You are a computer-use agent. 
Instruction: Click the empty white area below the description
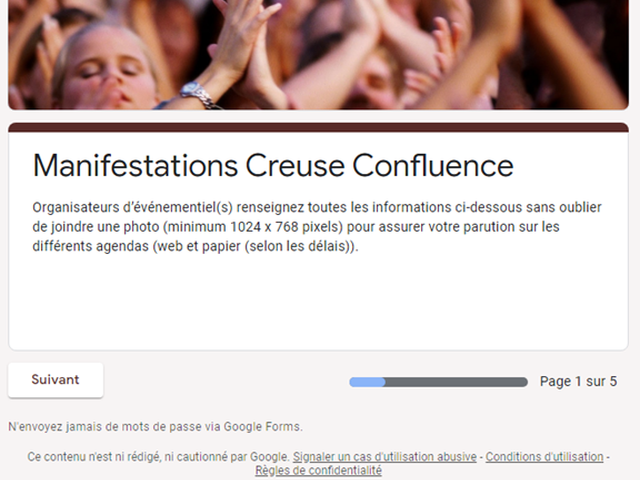pyautogui.click(x=318, y=304)
